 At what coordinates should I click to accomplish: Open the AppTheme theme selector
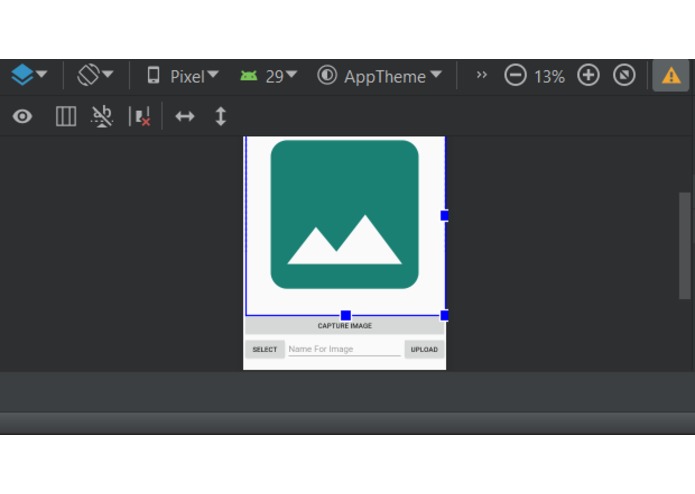coord(379,76)
